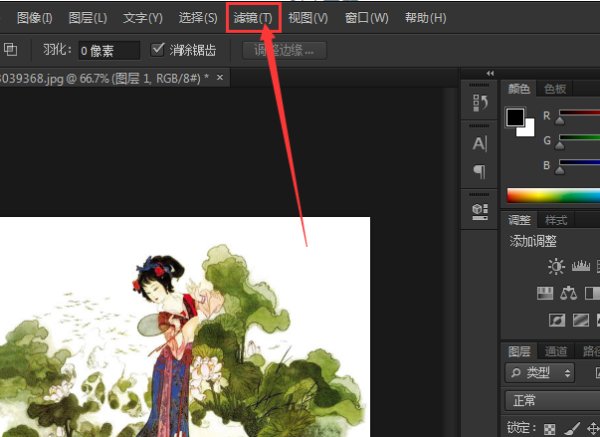The width and height of the screenshot is (600, 437).
Task: Click the 羽化 feather pixel input field
Action: [x=109, y=51]
